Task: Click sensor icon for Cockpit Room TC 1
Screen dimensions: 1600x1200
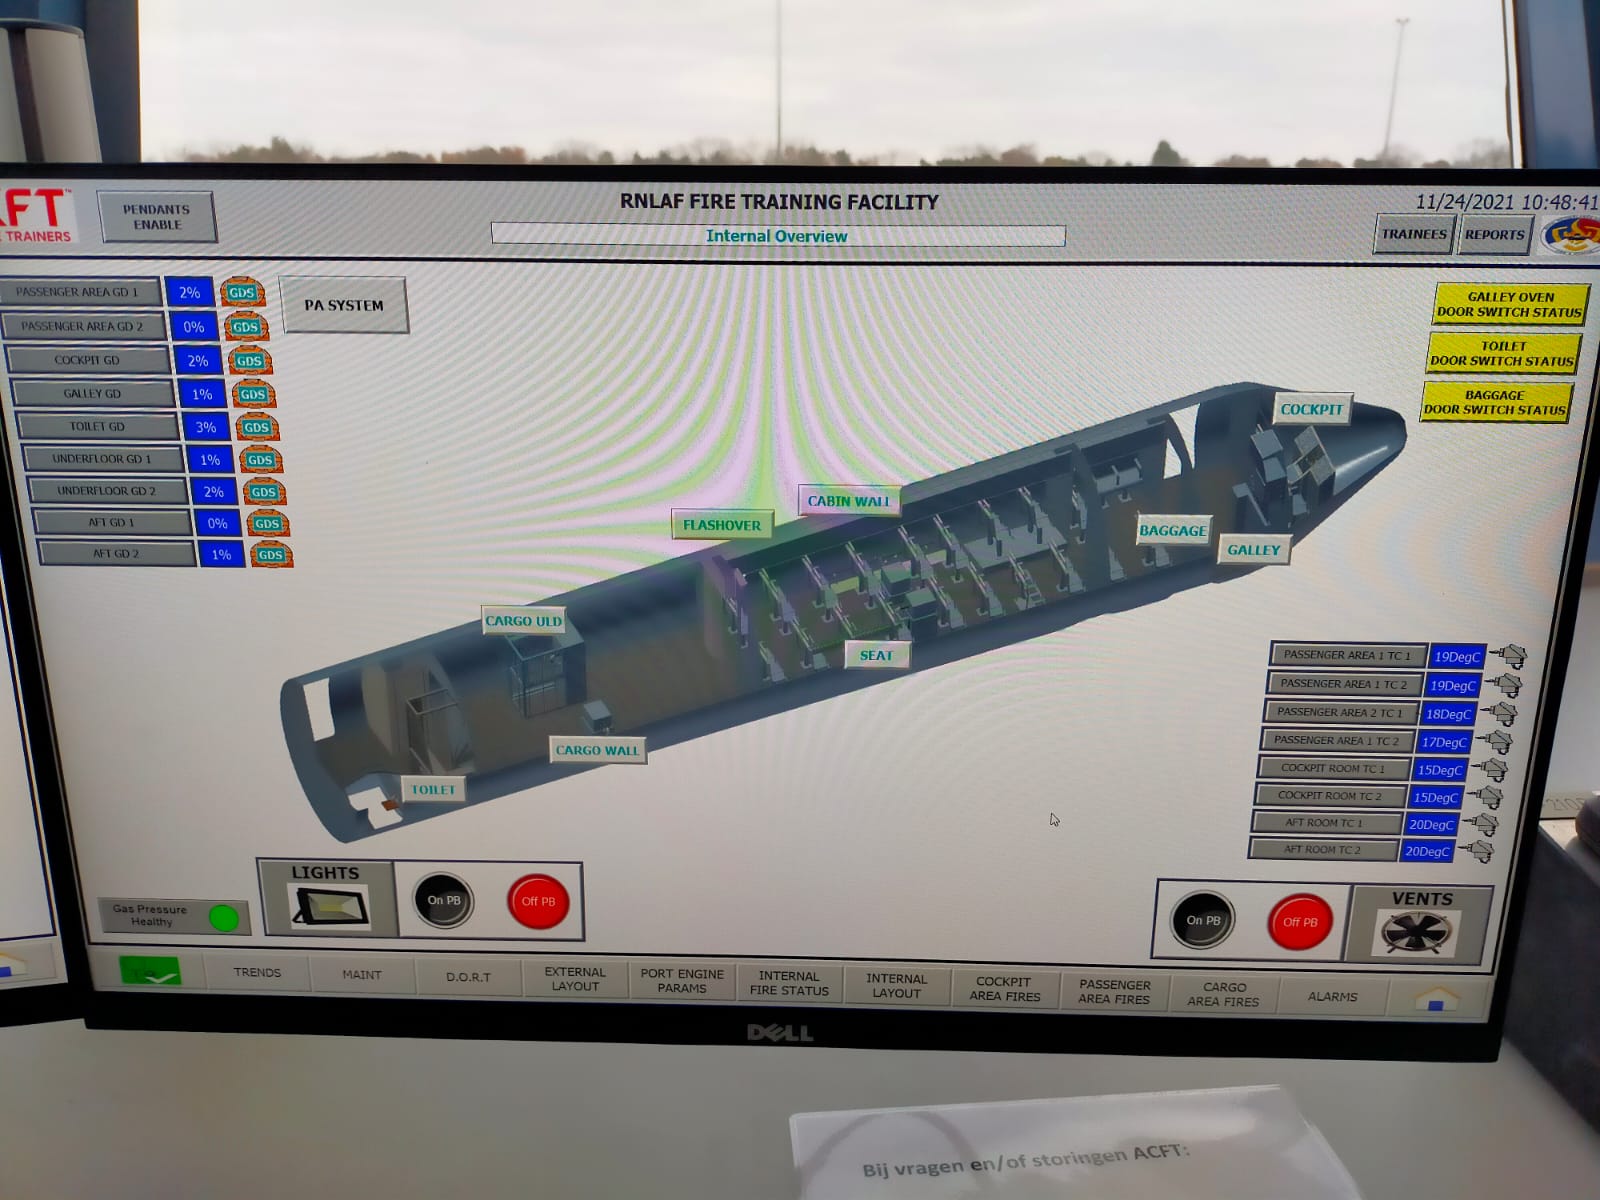Action: point(1490,769)
